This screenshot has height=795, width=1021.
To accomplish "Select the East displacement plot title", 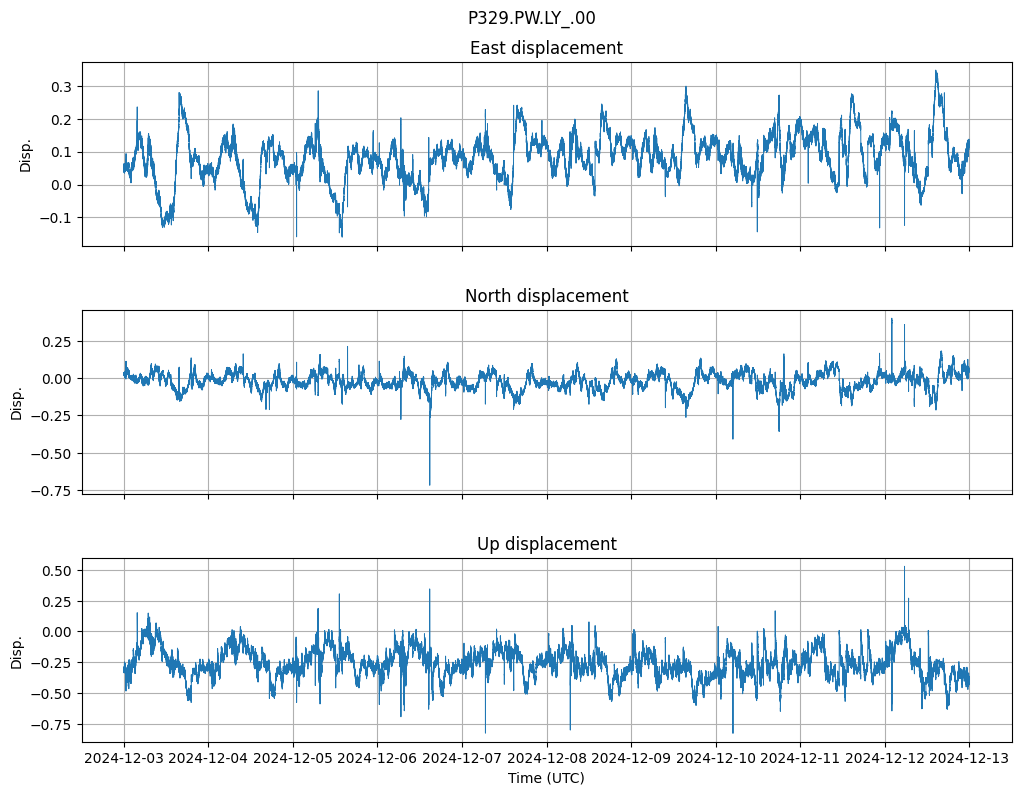I will pyautogui.click(x=546, y=48).
